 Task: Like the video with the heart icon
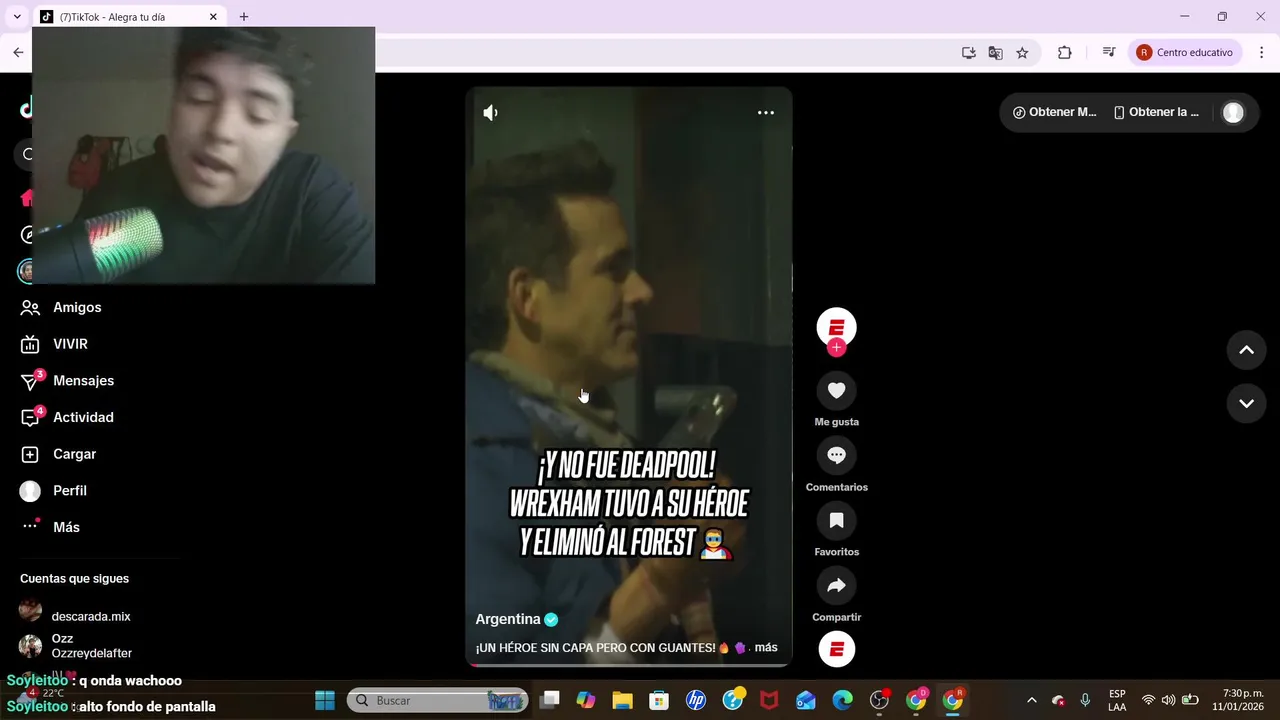pyautogui.click(x=837, y=391)
